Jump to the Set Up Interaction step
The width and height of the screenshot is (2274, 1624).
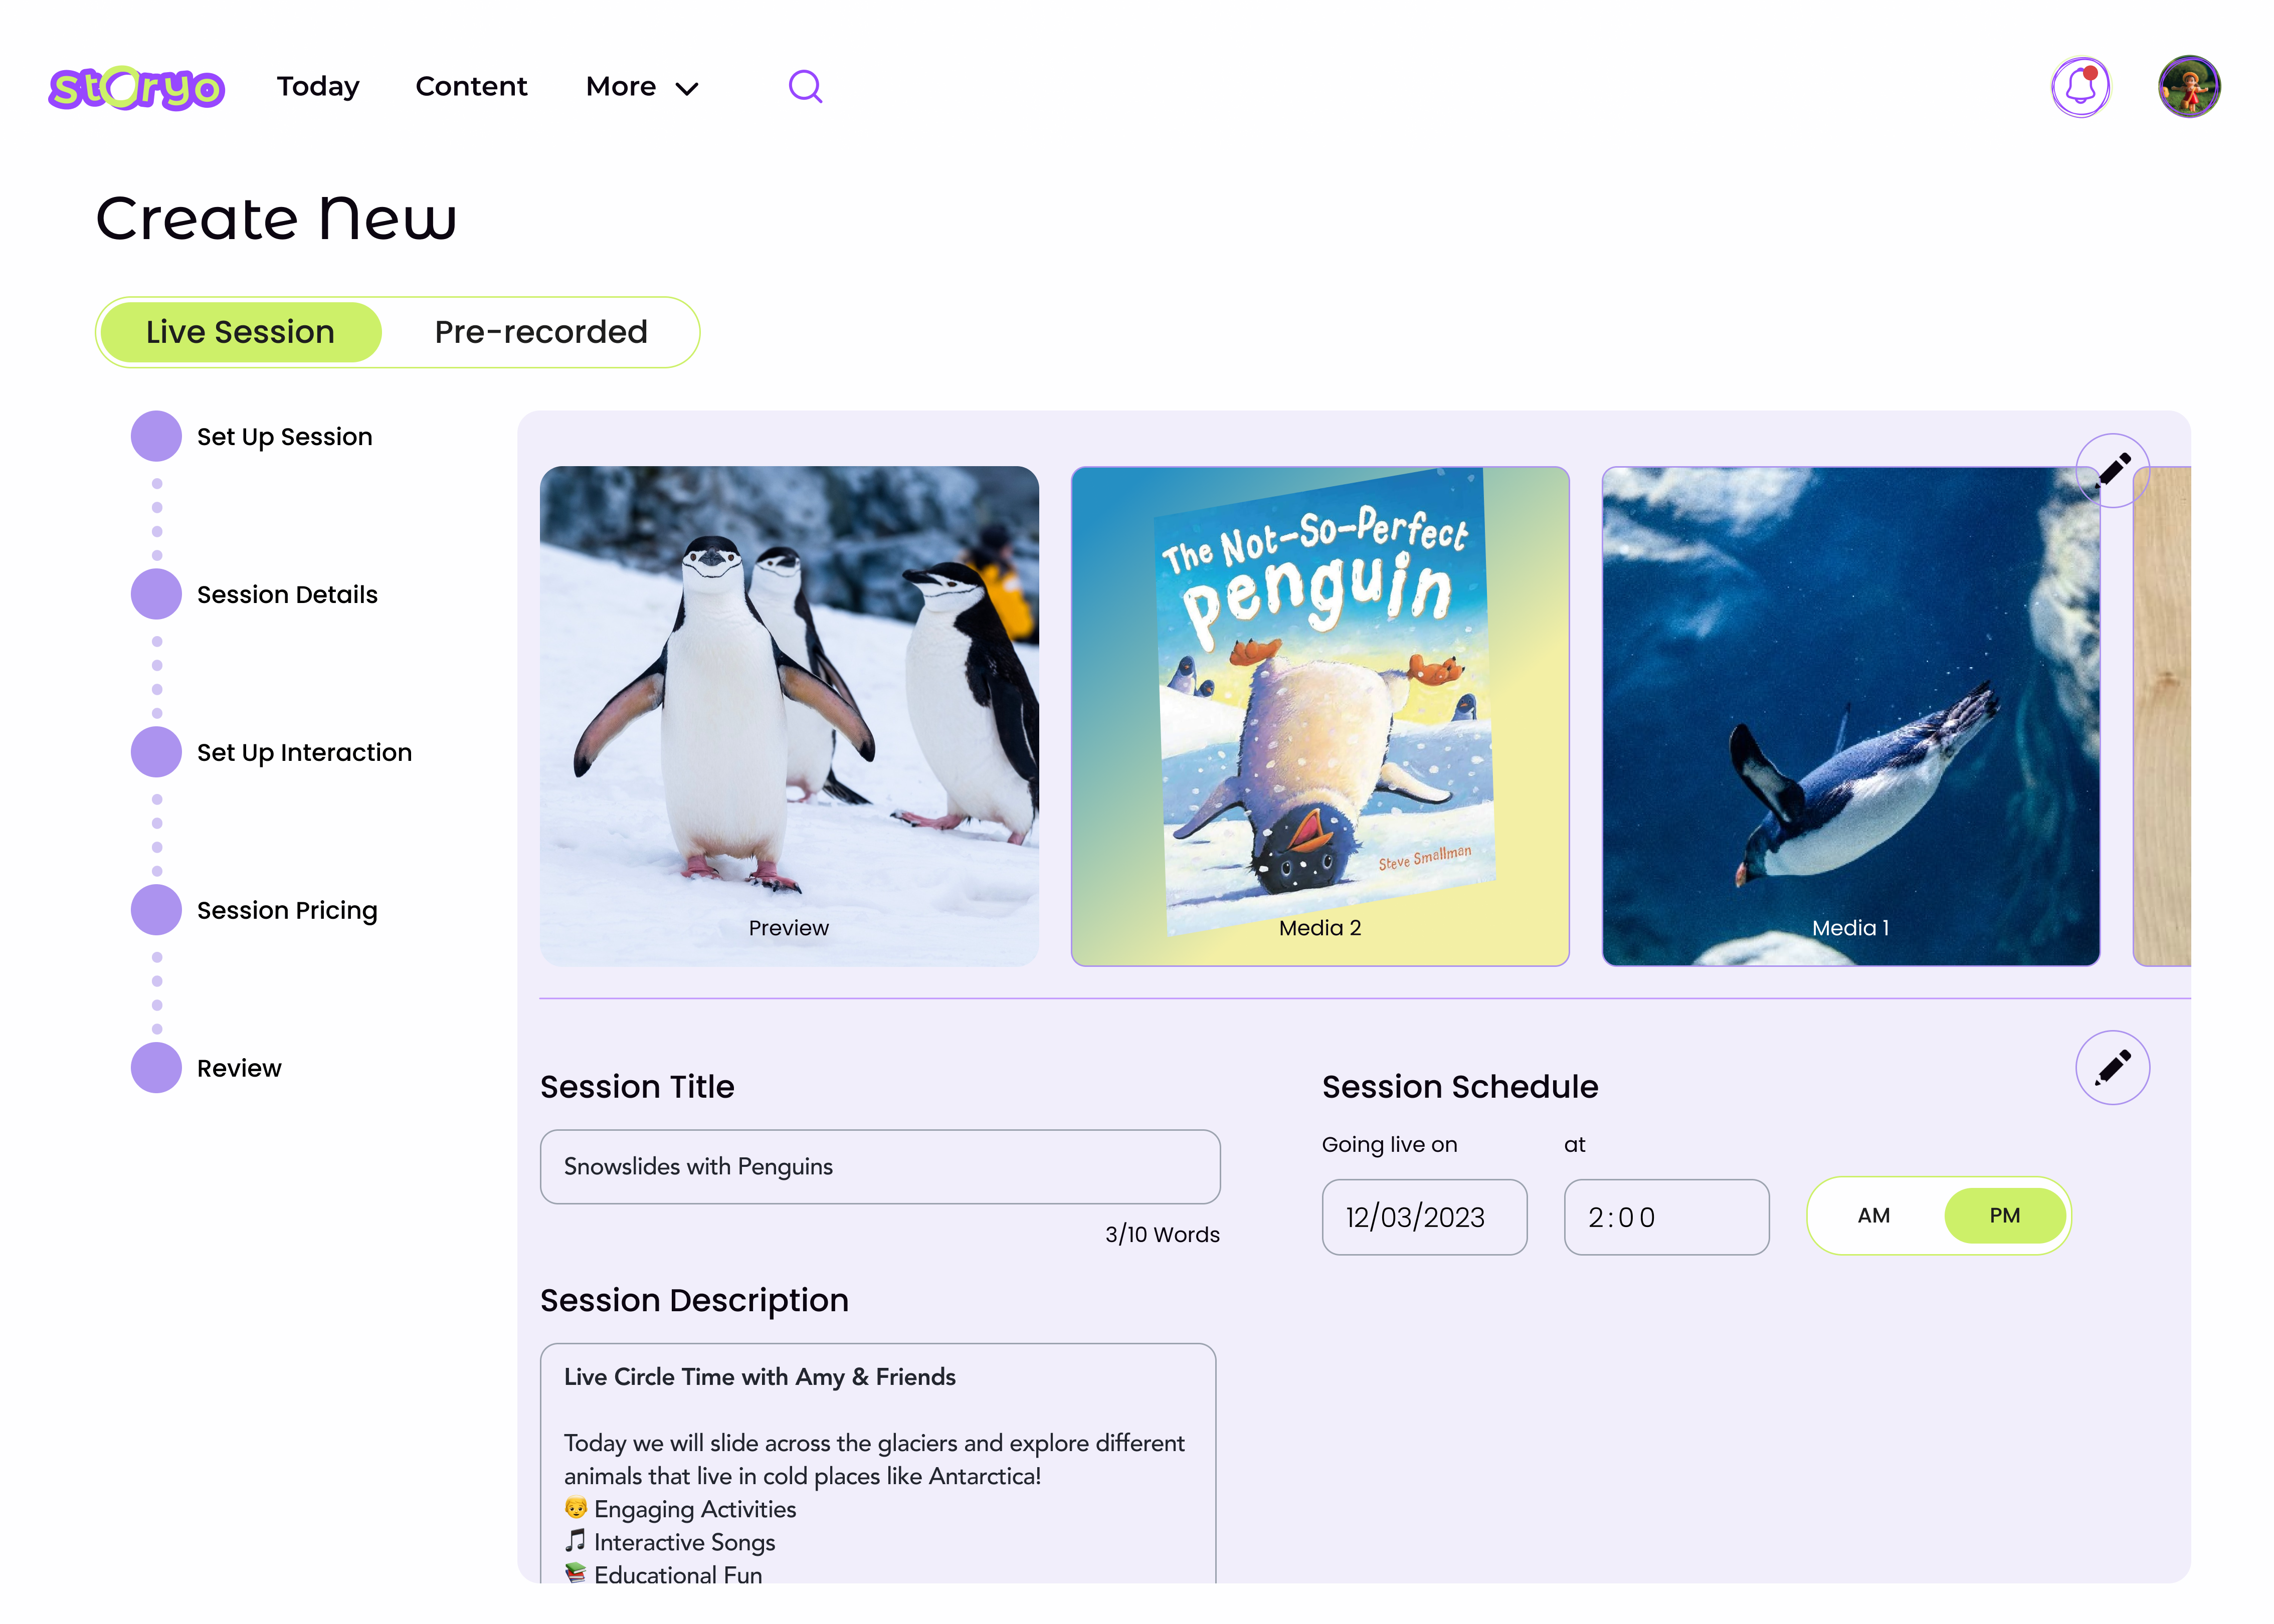pyautogui.click(x=272, y=752)
